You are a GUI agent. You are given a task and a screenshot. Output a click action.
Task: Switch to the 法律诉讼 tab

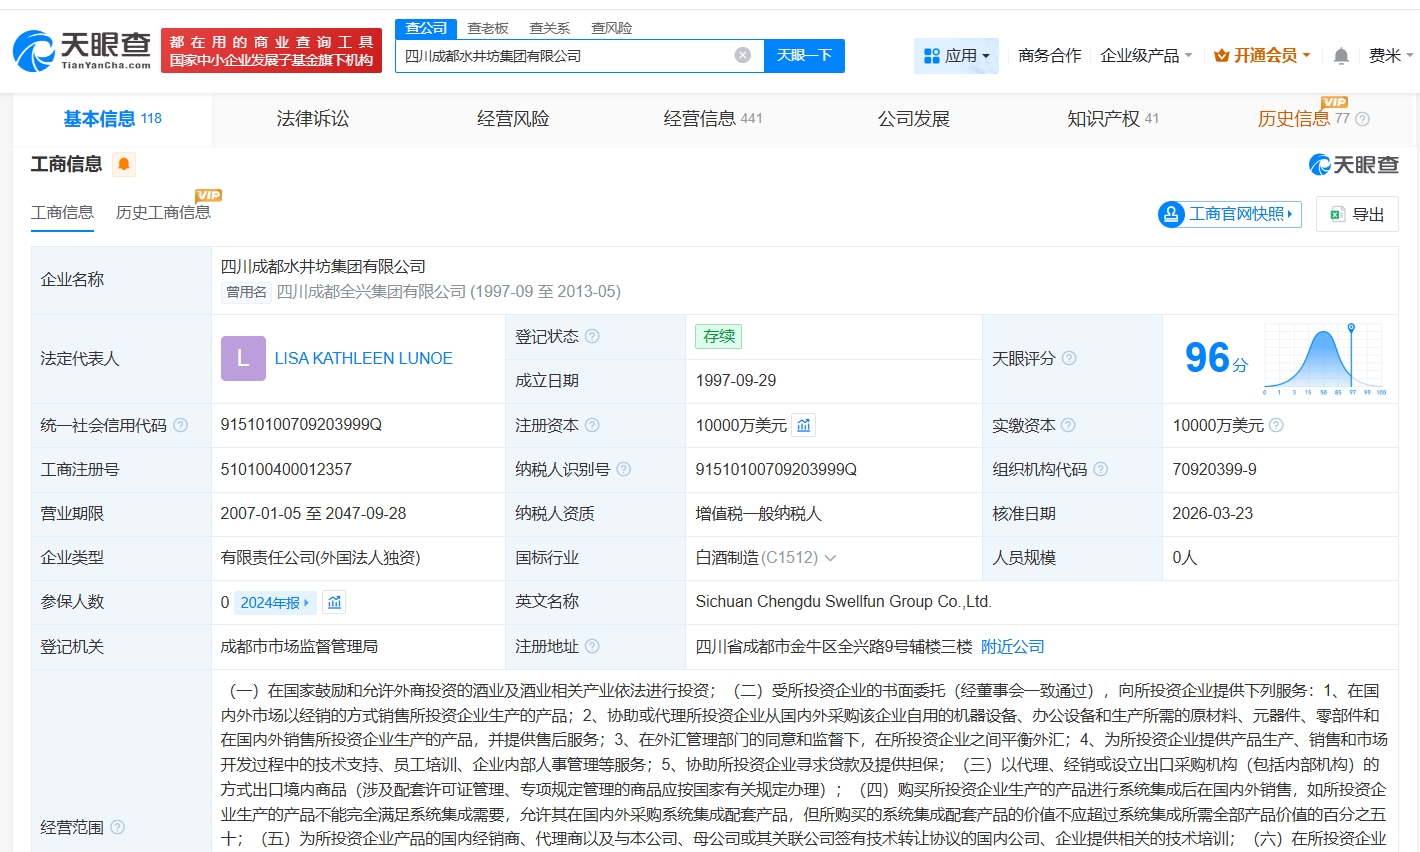coord(313,119)
